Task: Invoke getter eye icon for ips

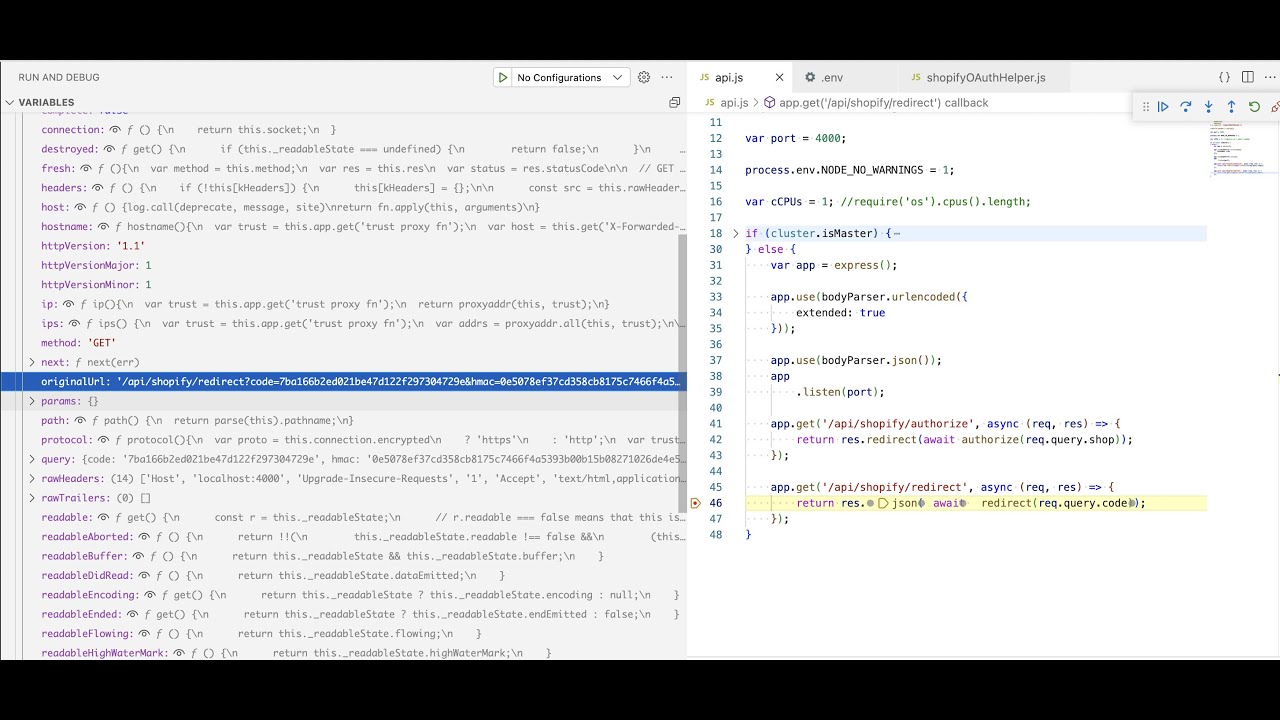Action: pos(74,324)
